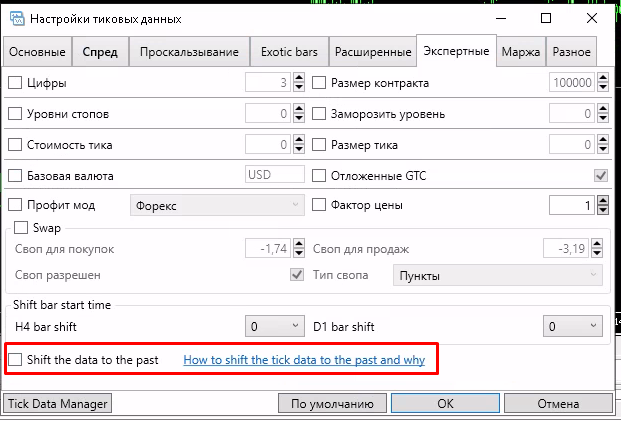
Task: Open How to shift the tick data link
Action: [x=304, y=360]
